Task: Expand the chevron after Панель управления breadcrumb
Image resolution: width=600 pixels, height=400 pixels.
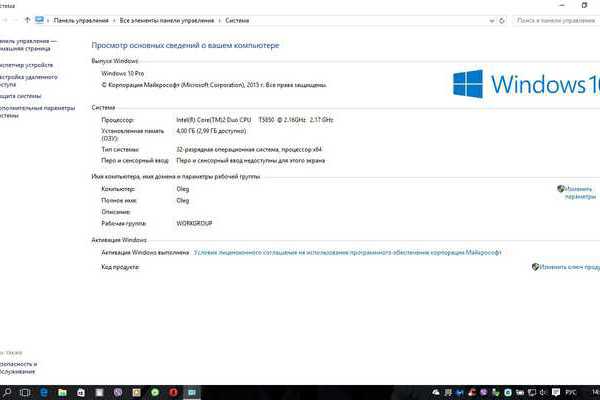Action: (114, 21)
